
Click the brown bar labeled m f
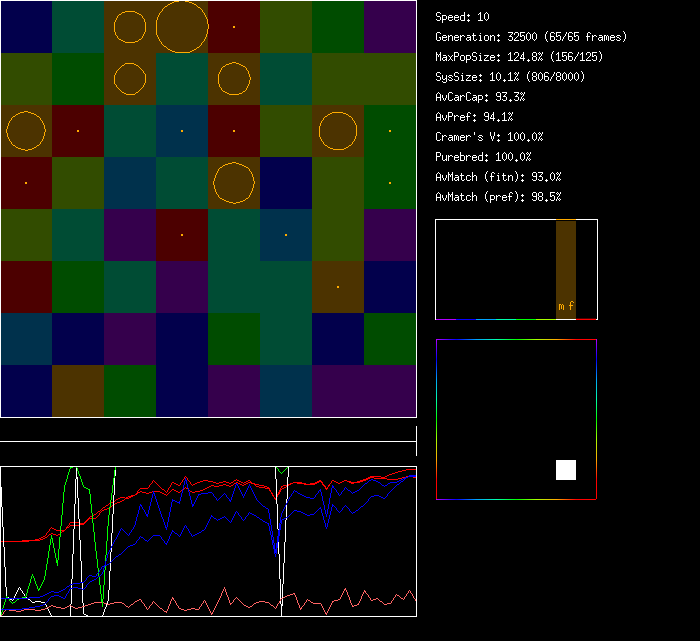[x=566, y=268]
